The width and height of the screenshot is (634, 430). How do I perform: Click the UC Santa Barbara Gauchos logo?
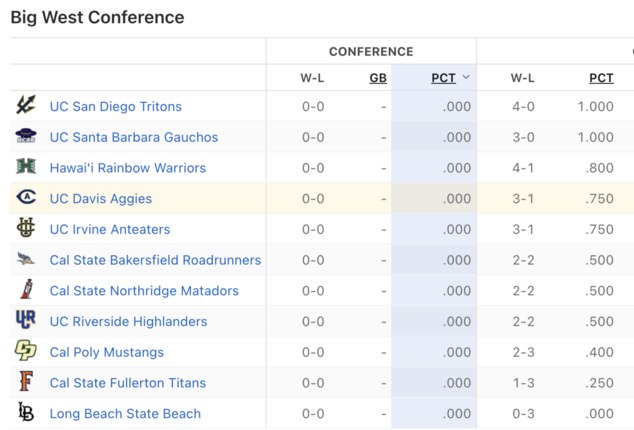[26, 137]
